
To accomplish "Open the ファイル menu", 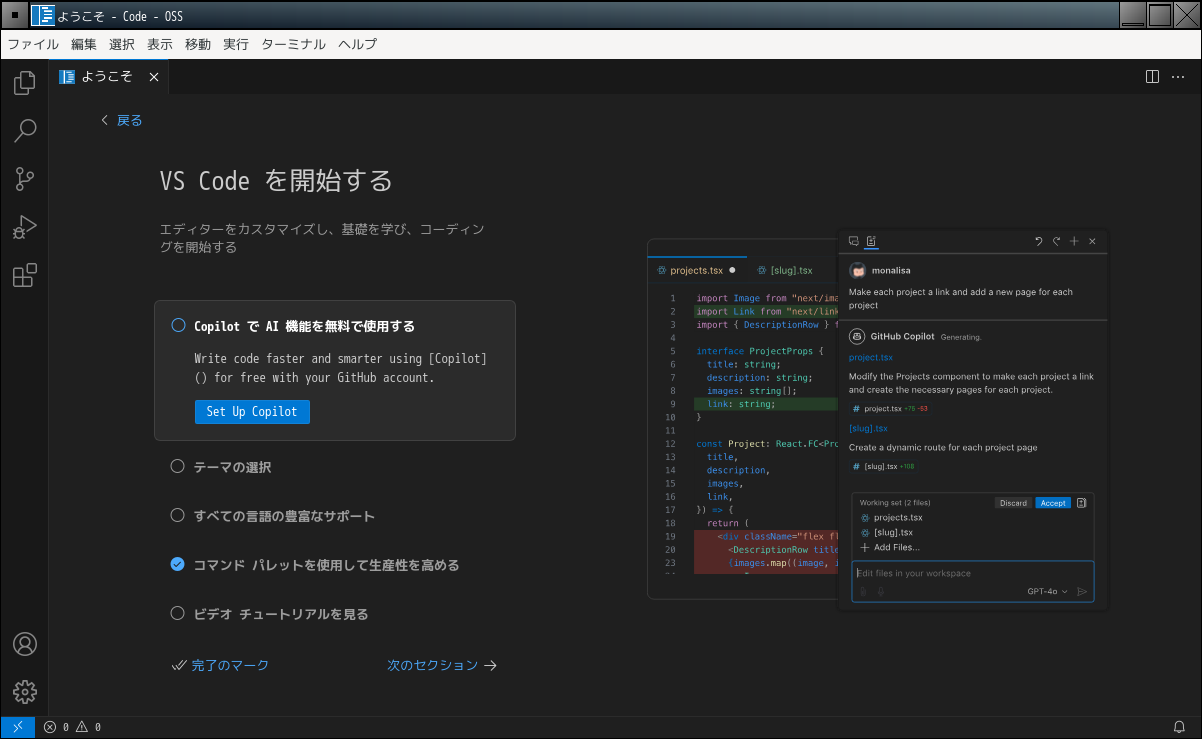I will 33,44.
